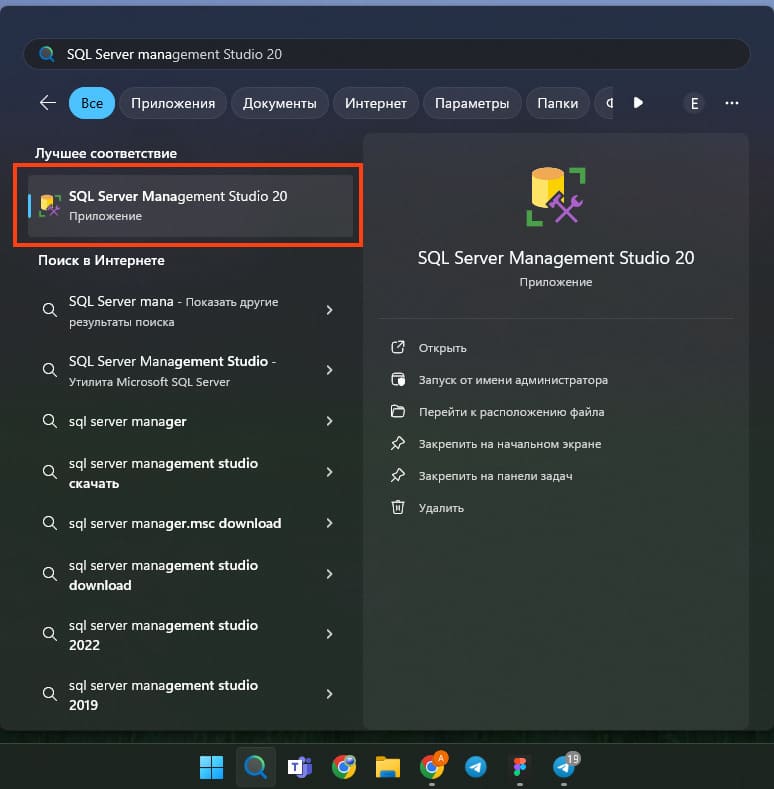Open Telegram icon without badge on taskbar

(x=476, y=767)
